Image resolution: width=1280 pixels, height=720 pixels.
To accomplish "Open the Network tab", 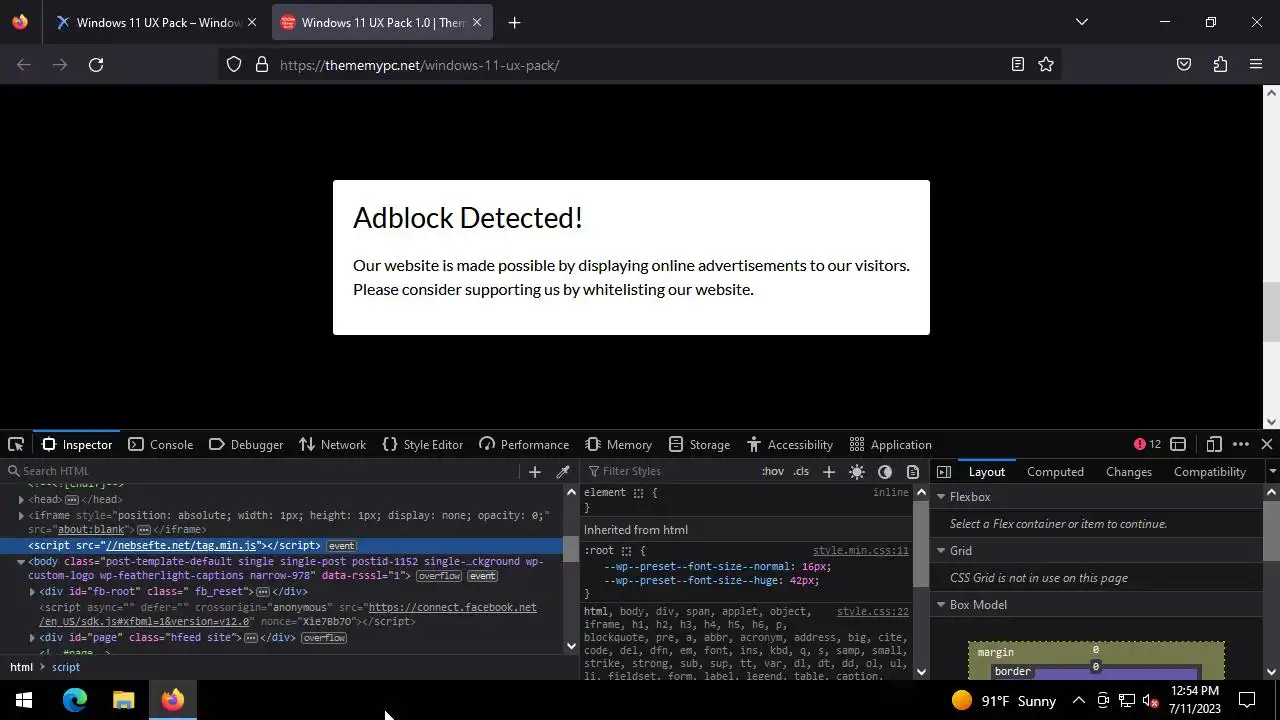I will [x=332, y=444].
